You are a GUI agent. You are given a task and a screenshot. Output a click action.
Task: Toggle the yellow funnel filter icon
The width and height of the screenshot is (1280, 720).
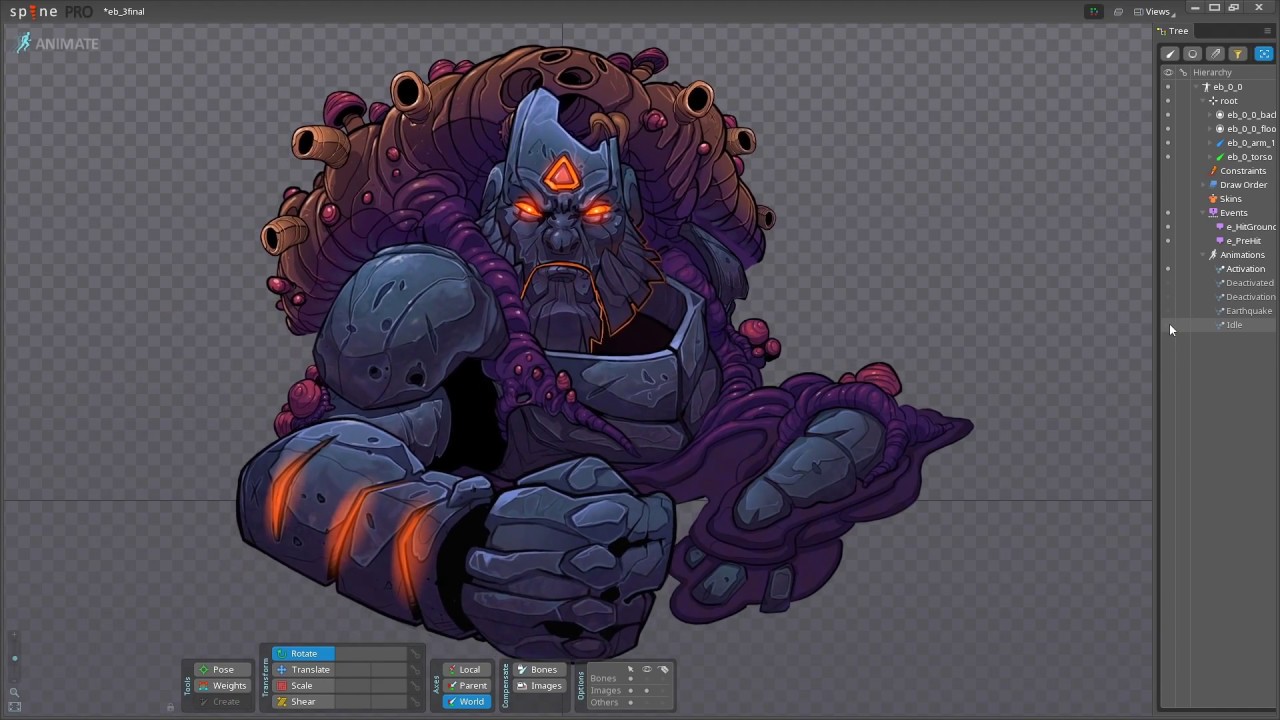1238,54
